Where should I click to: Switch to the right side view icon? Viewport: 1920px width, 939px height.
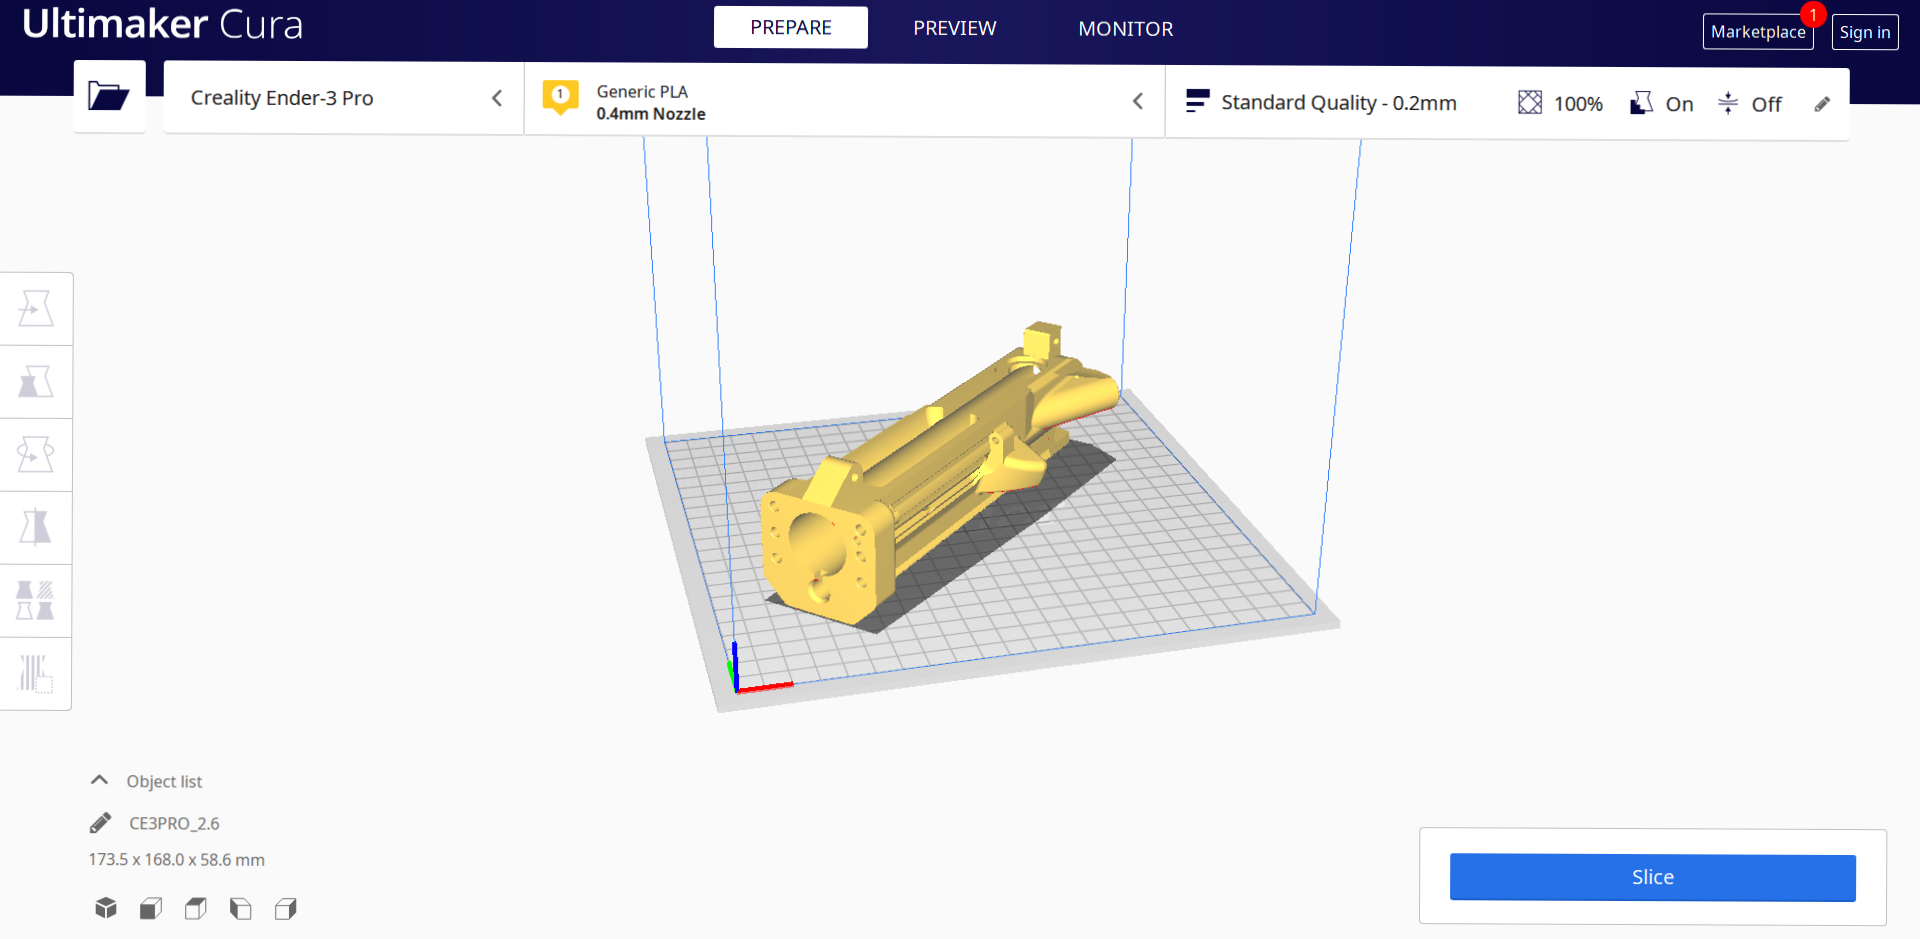(x=286, y=908)
